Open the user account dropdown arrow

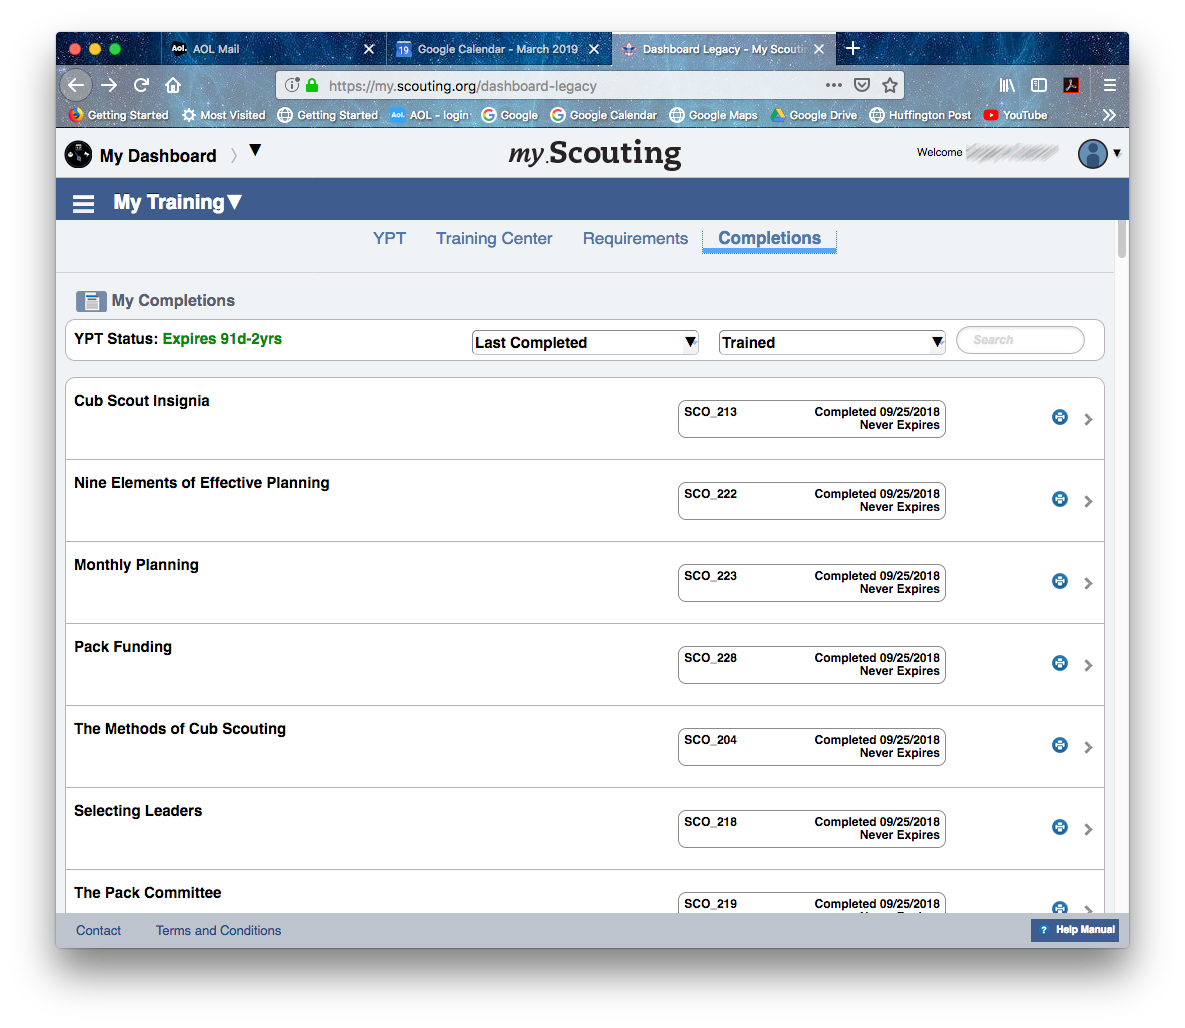click(1117, 153)
